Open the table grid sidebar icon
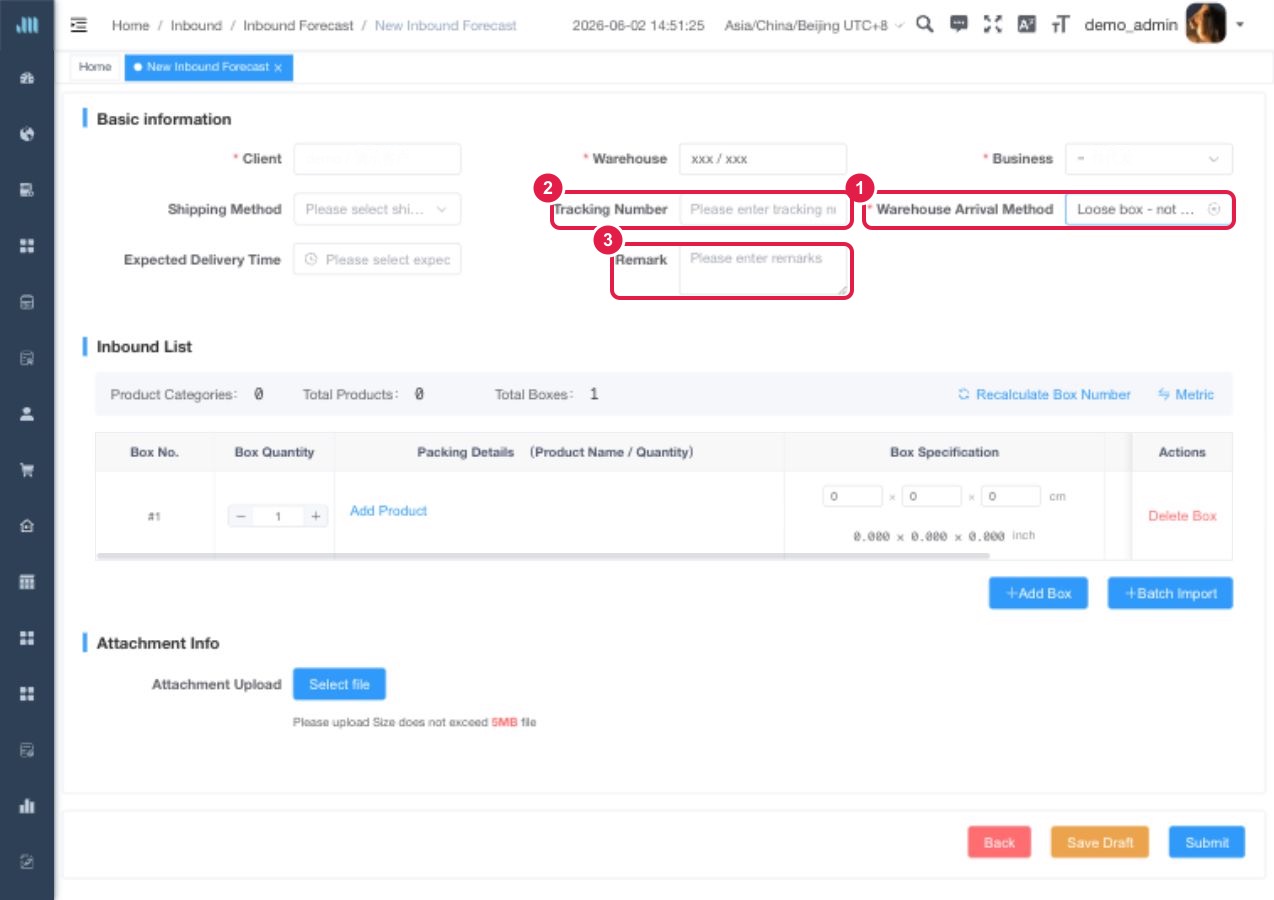The height and width of the screenshot is (900, 1274). coord(28,582)
